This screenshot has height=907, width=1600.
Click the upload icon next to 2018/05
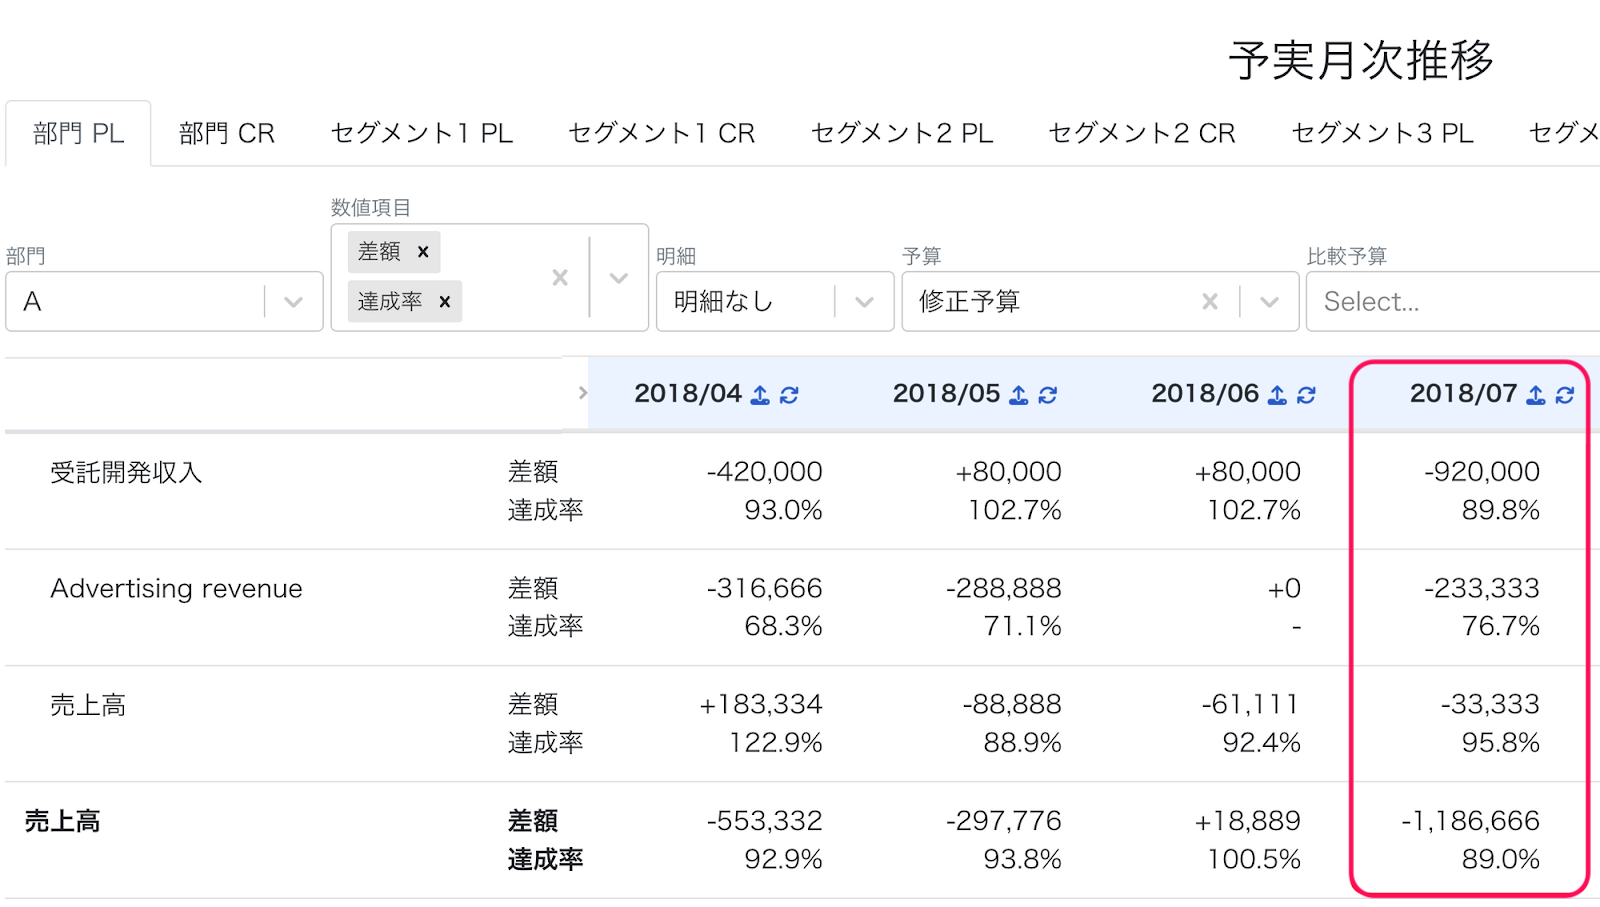[x=1018, y=395]
